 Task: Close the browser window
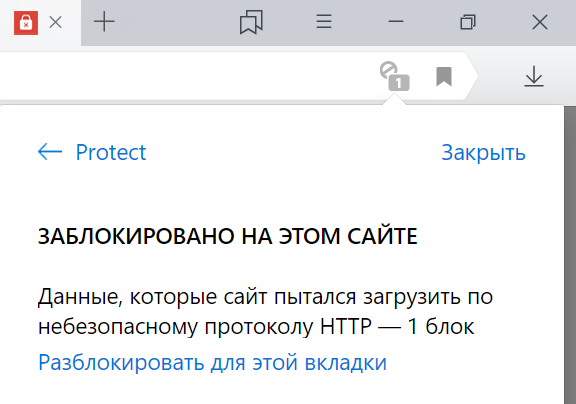pos(540,22)
